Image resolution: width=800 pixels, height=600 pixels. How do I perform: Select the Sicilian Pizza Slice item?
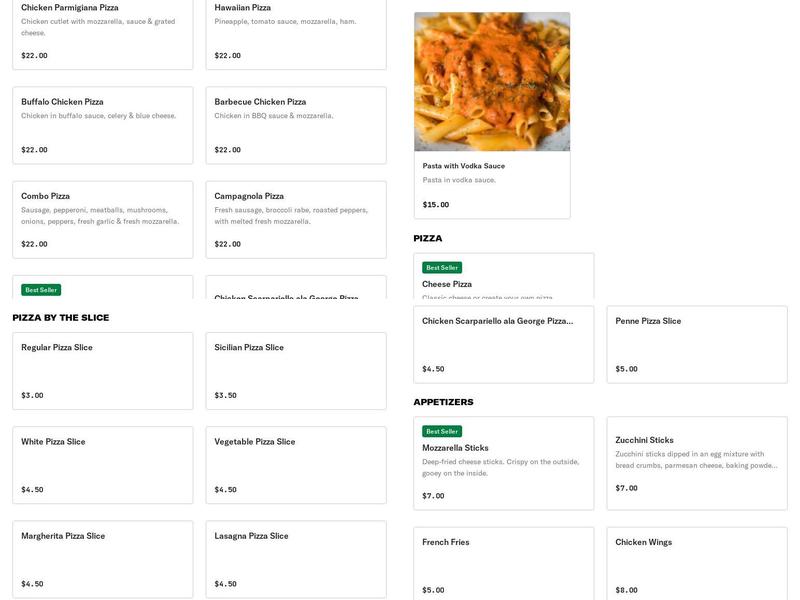[x=295, y=371]
